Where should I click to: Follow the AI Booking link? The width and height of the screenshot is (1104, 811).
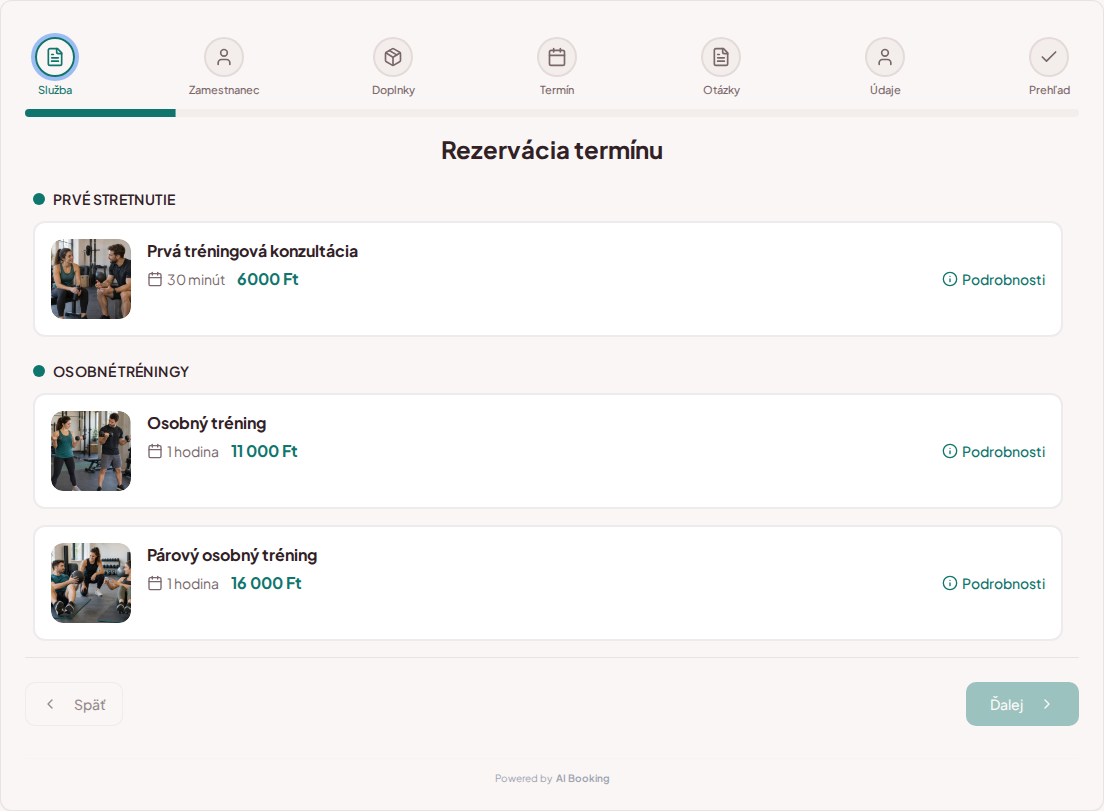(582, 779)
